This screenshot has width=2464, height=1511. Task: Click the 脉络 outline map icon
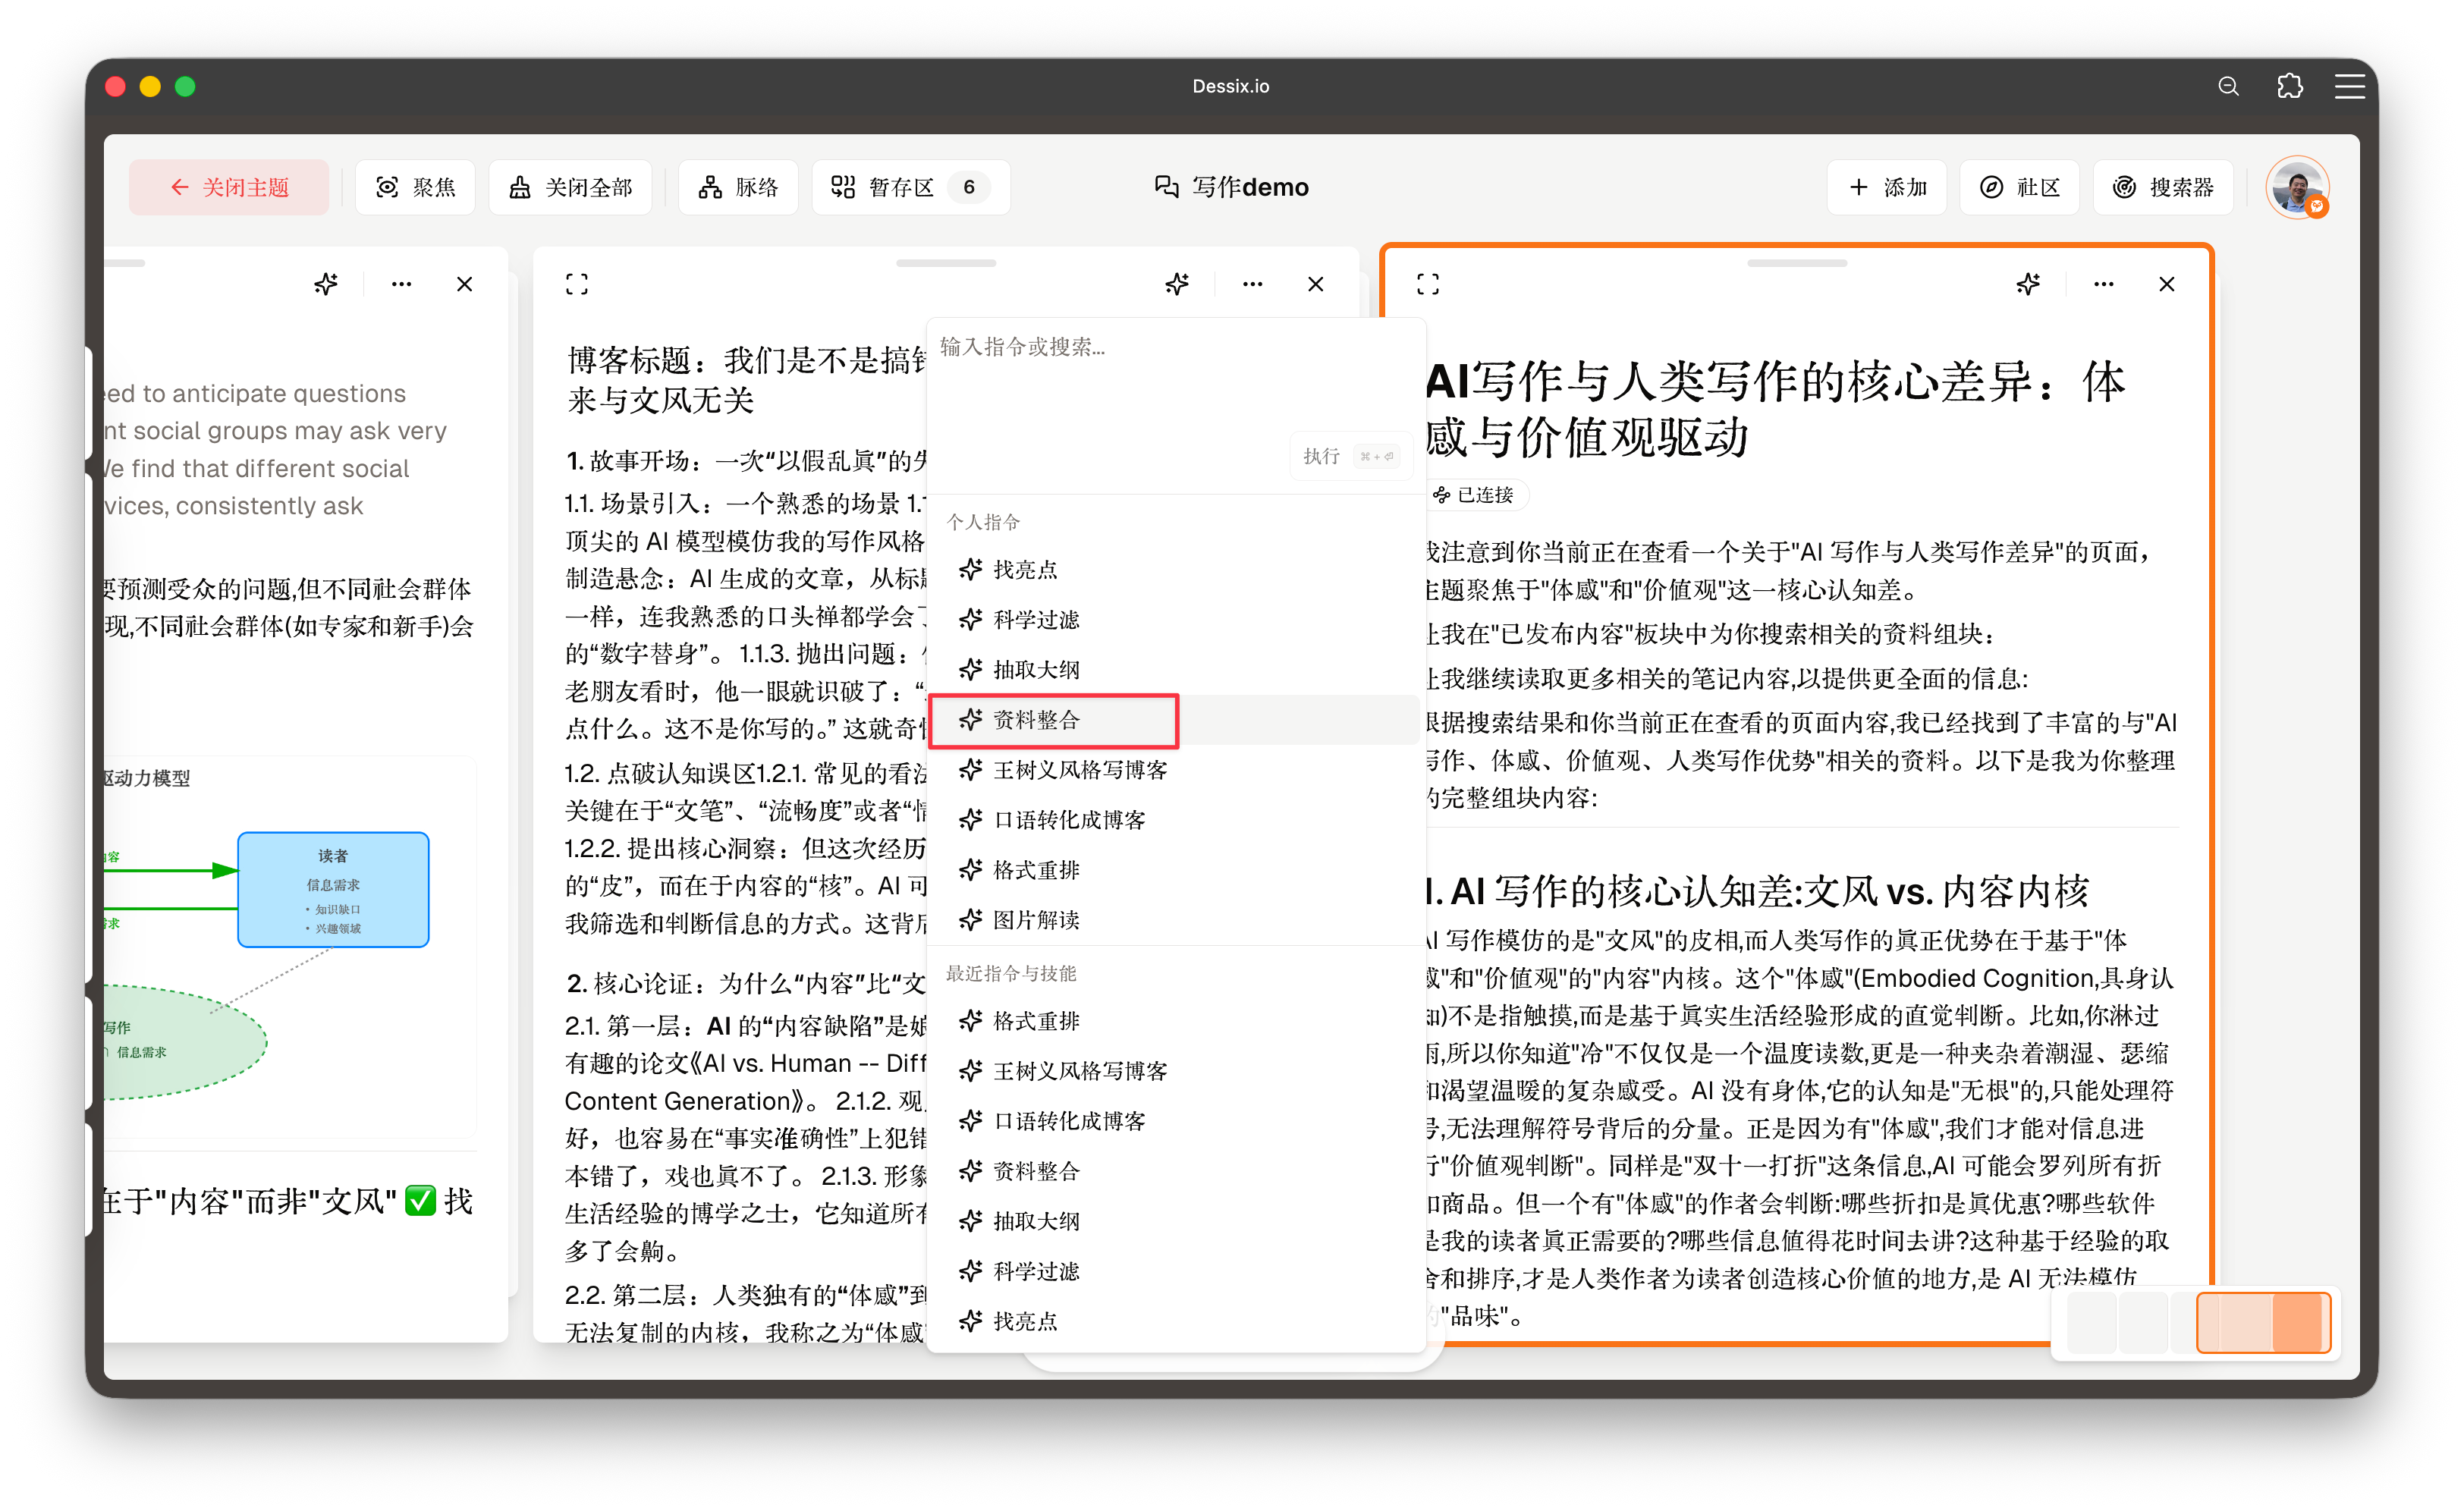[x=737, y=186]
